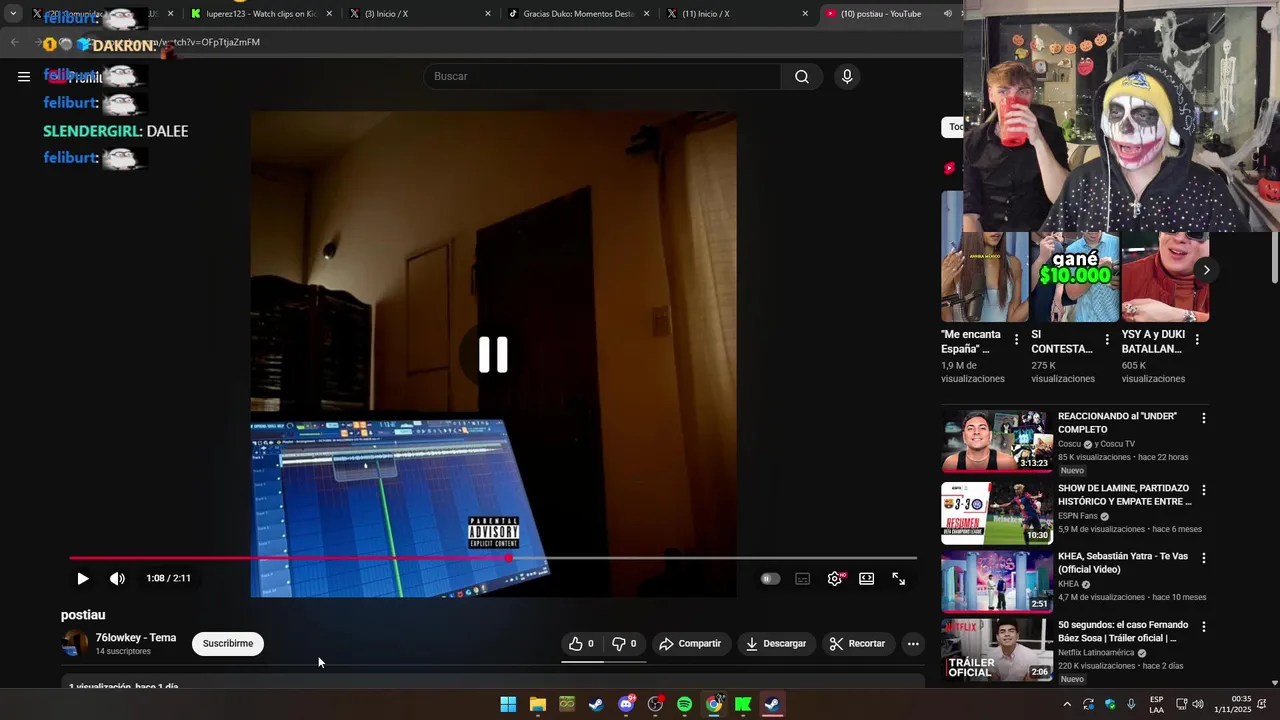Open tray volume speaker icon
The width and height of the screenshot is (1280, 720).
click(x=1198, y=704)
